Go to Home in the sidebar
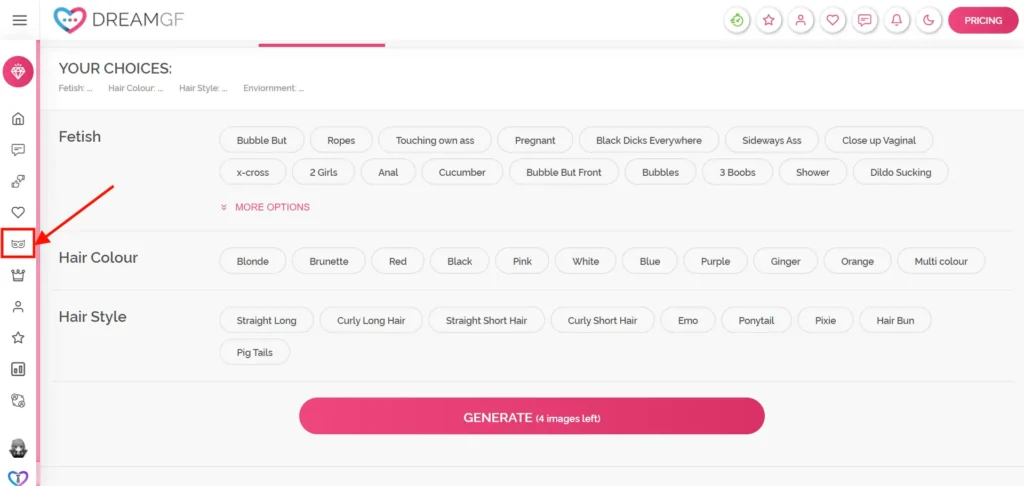 click(18, 119)
